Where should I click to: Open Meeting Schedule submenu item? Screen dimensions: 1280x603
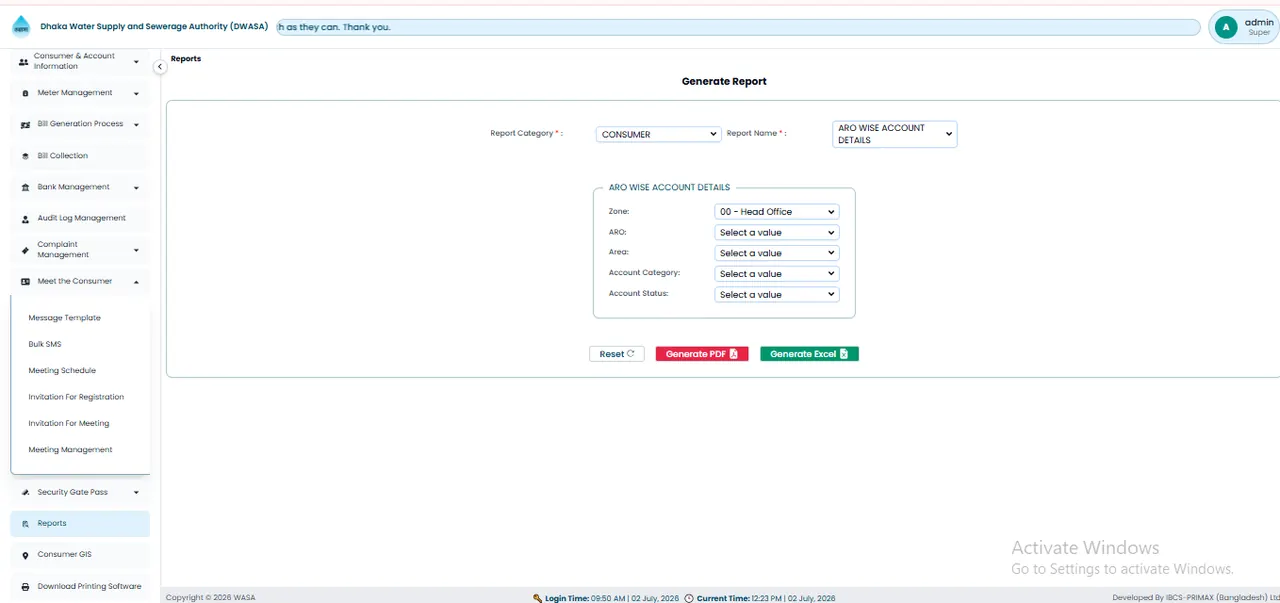[x=62, y=371]
